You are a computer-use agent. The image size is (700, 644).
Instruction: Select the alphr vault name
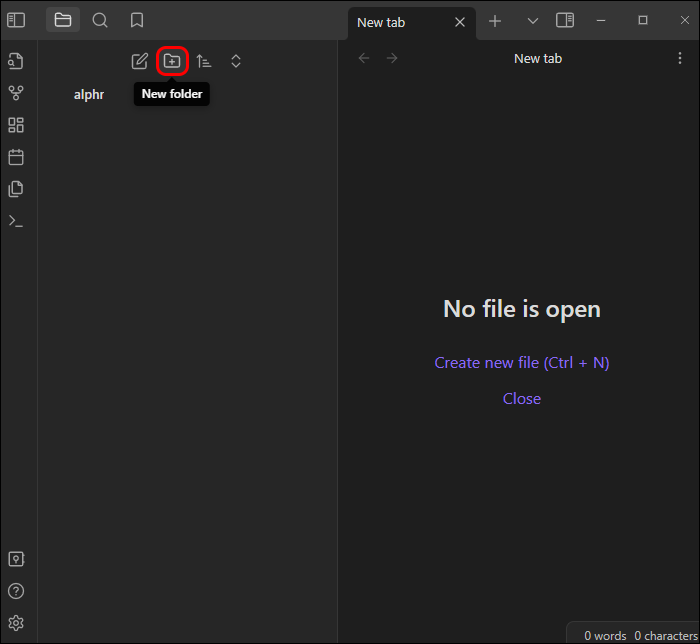tap(89, 95)
